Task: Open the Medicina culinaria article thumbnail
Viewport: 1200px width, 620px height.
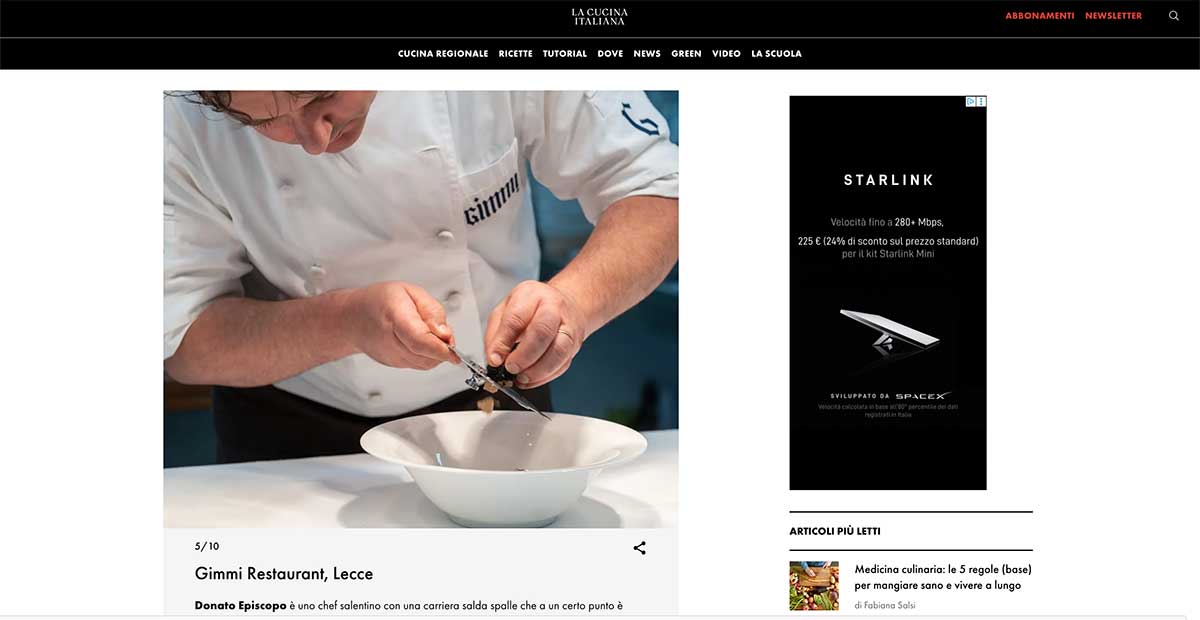Action: 814,586
